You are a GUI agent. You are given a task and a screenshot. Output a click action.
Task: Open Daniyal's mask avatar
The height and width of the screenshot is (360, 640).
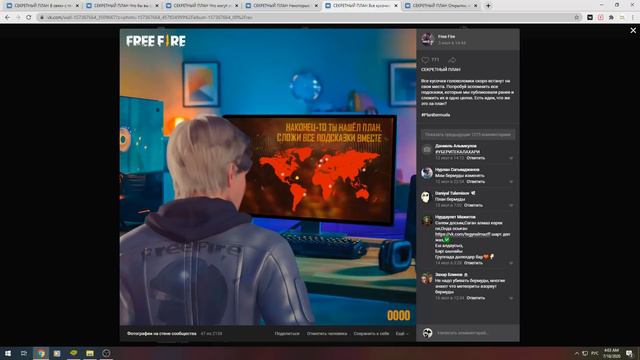point(427,197)
